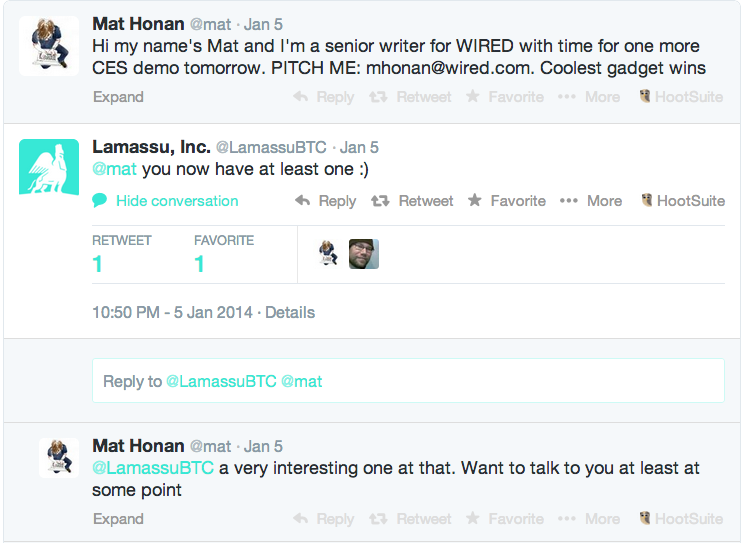Hide conversation under Lamassu tweet

[x=165, y=201]
